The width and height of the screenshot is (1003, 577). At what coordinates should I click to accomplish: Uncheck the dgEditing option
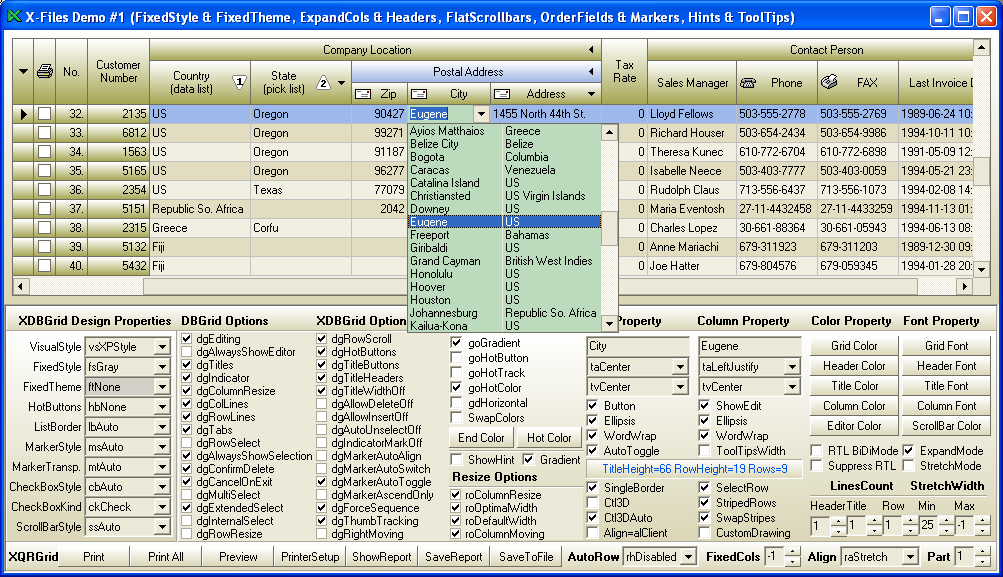click(x=187, y=340)
